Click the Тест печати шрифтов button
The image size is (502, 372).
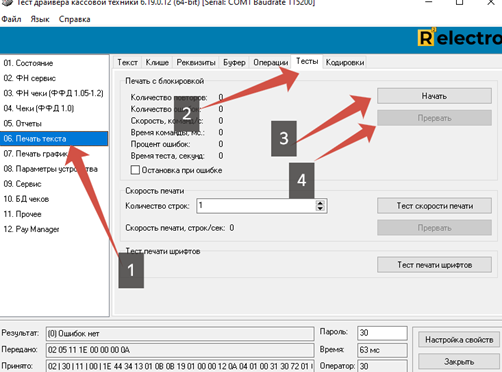(x=434, y=265)
